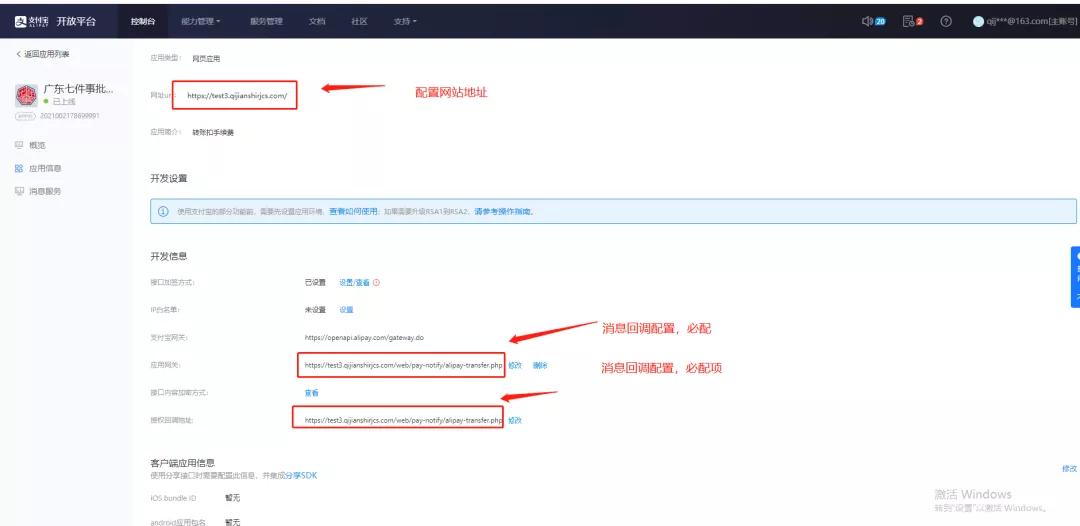
Task: Click 删除 next to 应用网关
Action: point(540,365)
